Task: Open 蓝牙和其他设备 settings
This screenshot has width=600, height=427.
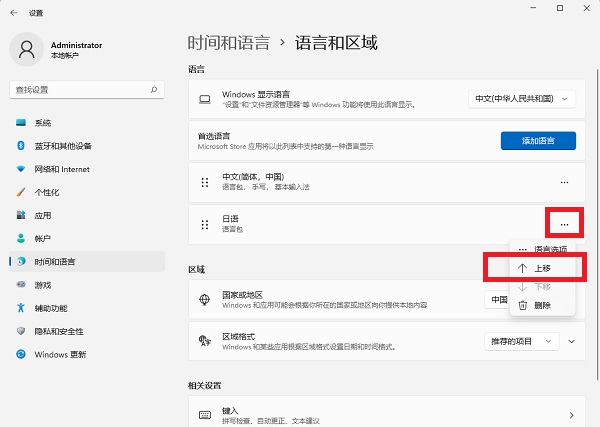Action: tap(62, 146)
